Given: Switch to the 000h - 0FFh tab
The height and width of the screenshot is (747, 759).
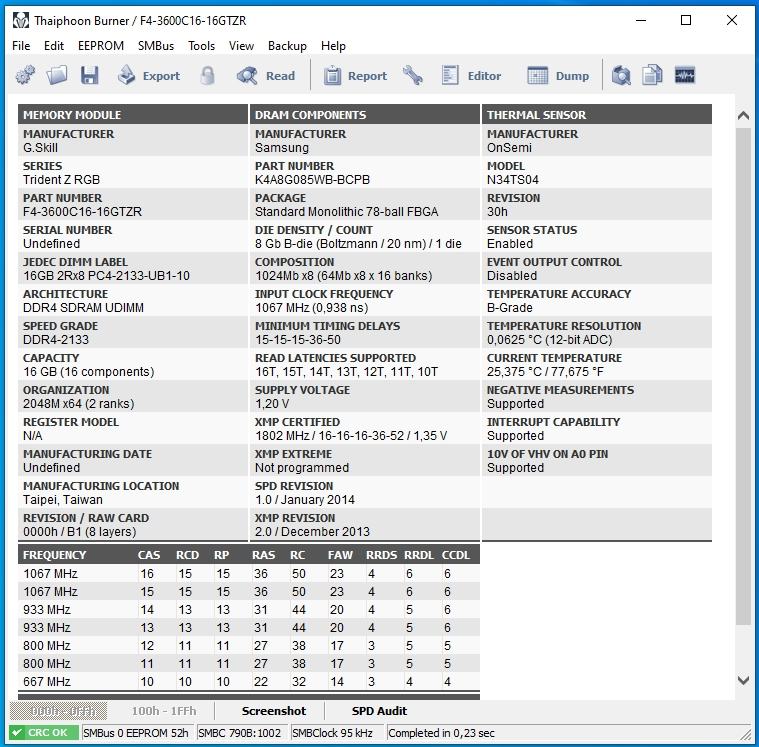Looking at the screenshot, I should pyautogui.click(x=59, y=711).
